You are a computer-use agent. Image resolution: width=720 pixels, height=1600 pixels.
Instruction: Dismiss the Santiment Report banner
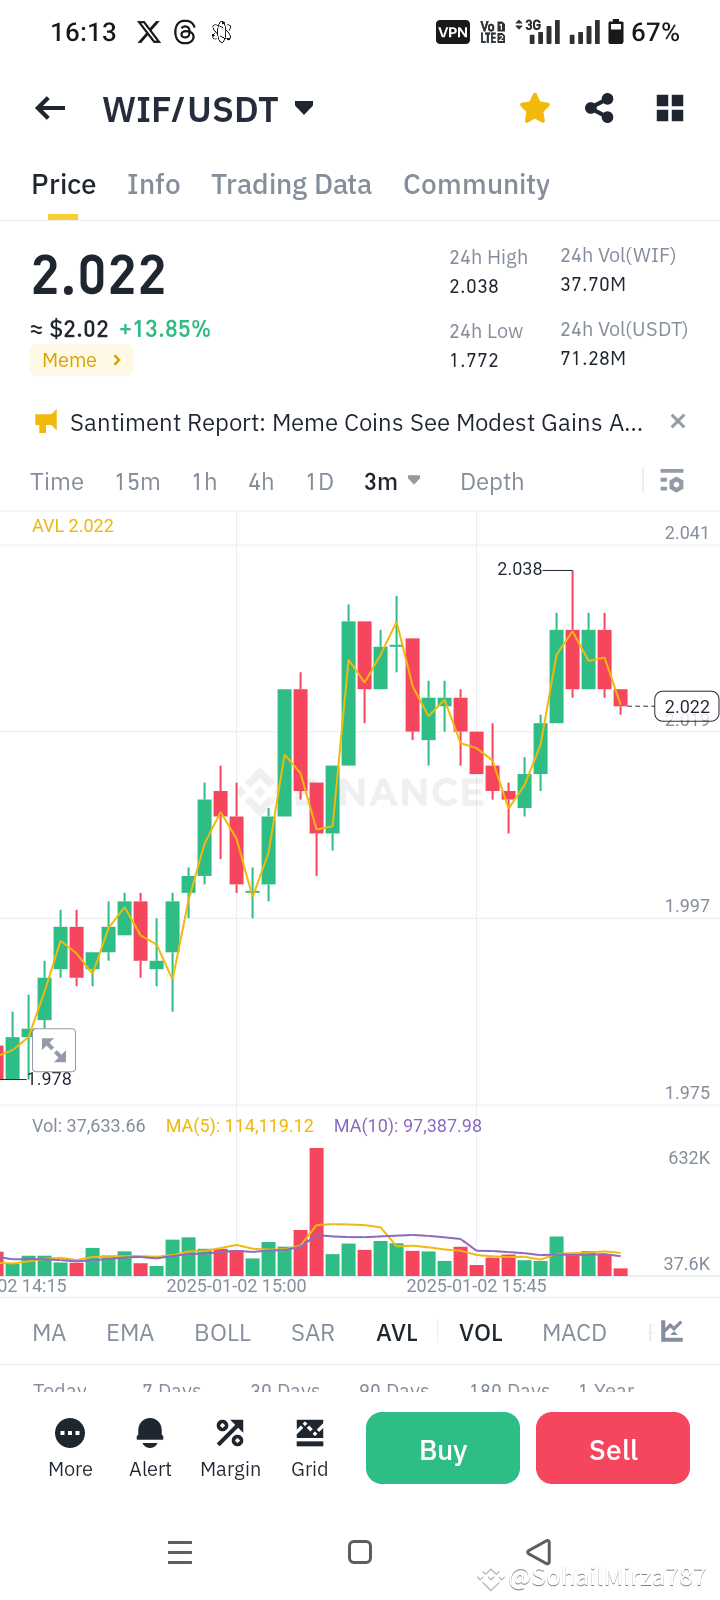tap(677, 421)
